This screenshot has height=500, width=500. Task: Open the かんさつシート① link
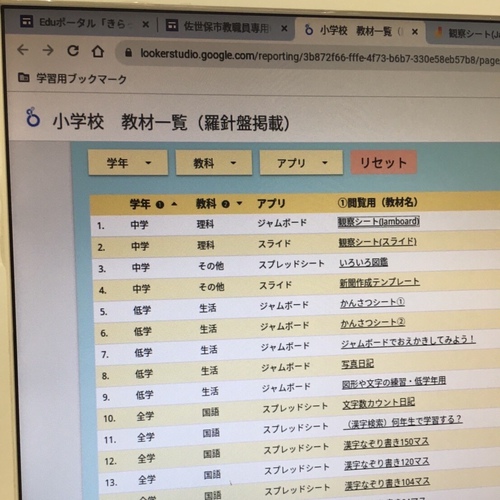[x=373, y=303]
